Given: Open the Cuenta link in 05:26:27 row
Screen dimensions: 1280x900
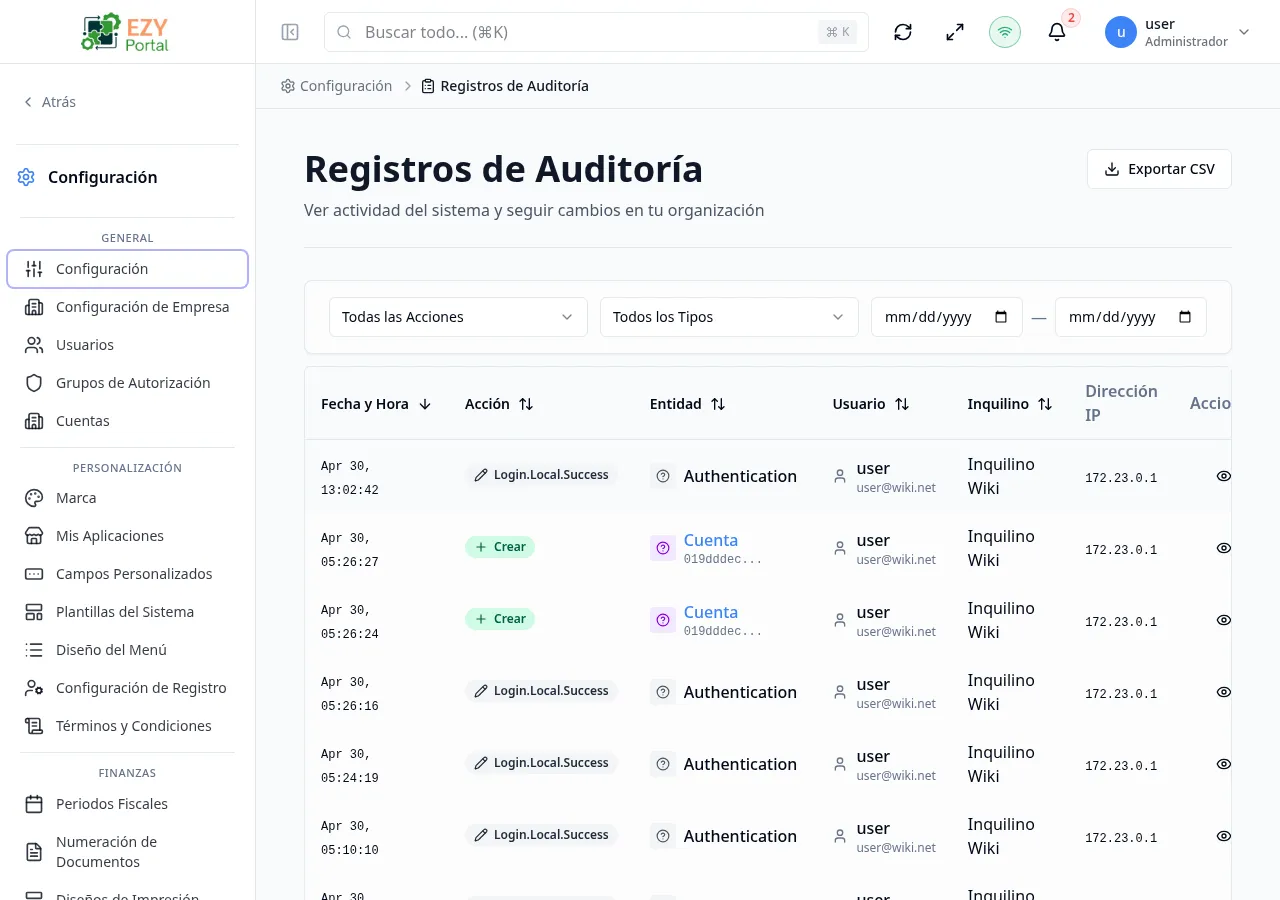Looking at the screenshot, I should click(711, 540).
